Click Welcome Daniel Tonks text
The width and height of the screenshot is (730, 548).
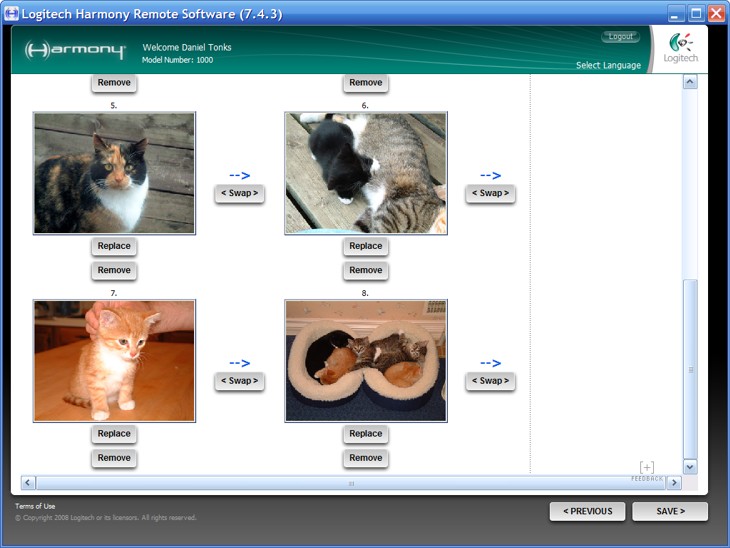click(x=187, y=47)
